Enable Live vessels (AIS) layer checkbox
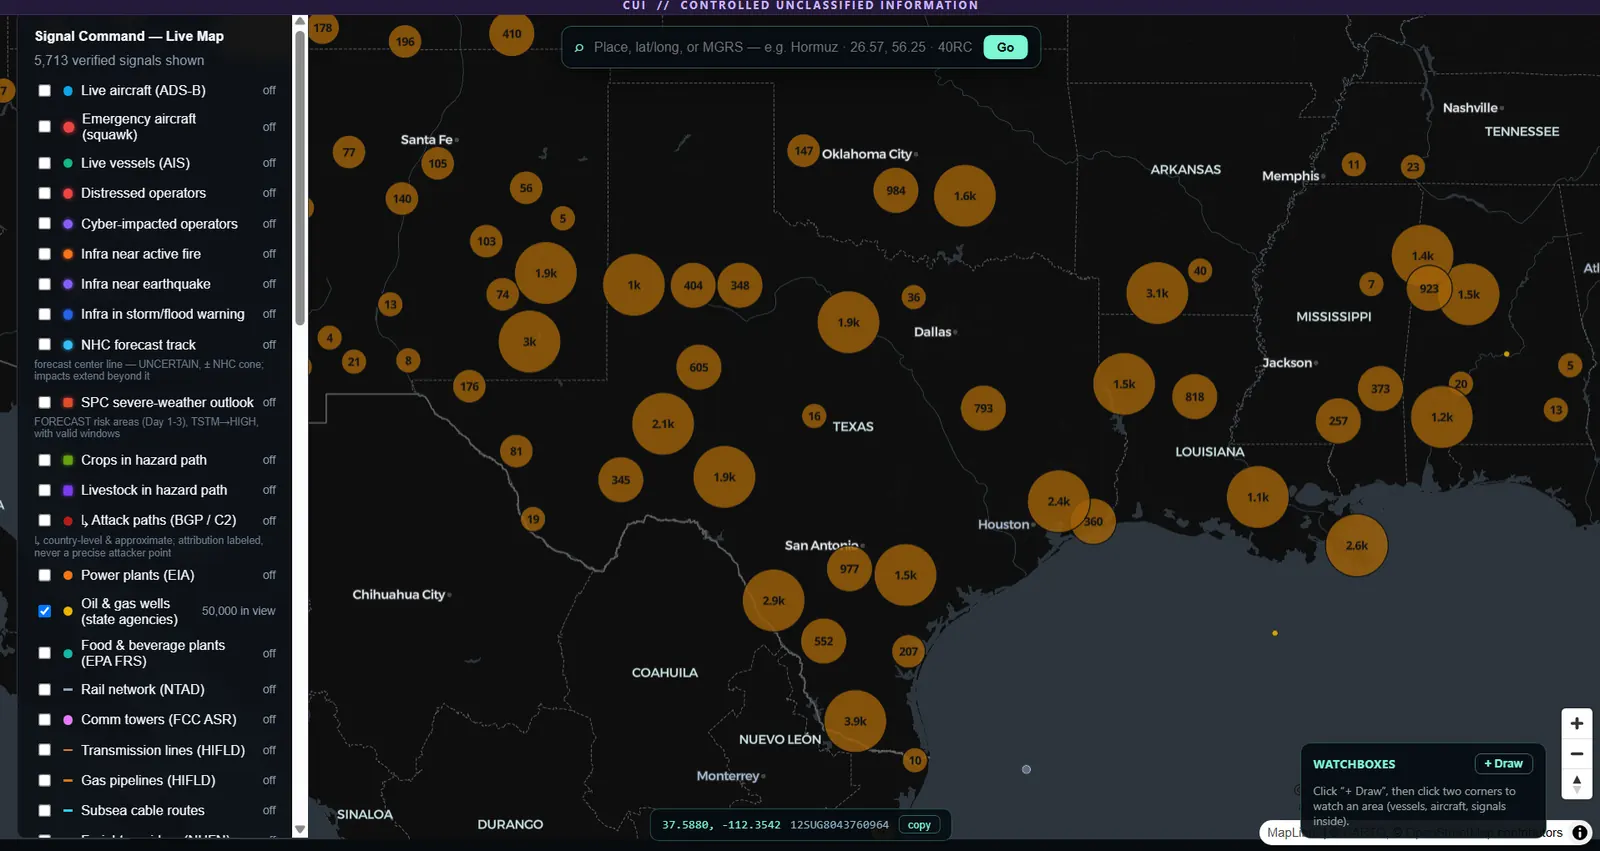Image resolution: width=1600 pixels, height=851 pixels. (x=44, y=163)
